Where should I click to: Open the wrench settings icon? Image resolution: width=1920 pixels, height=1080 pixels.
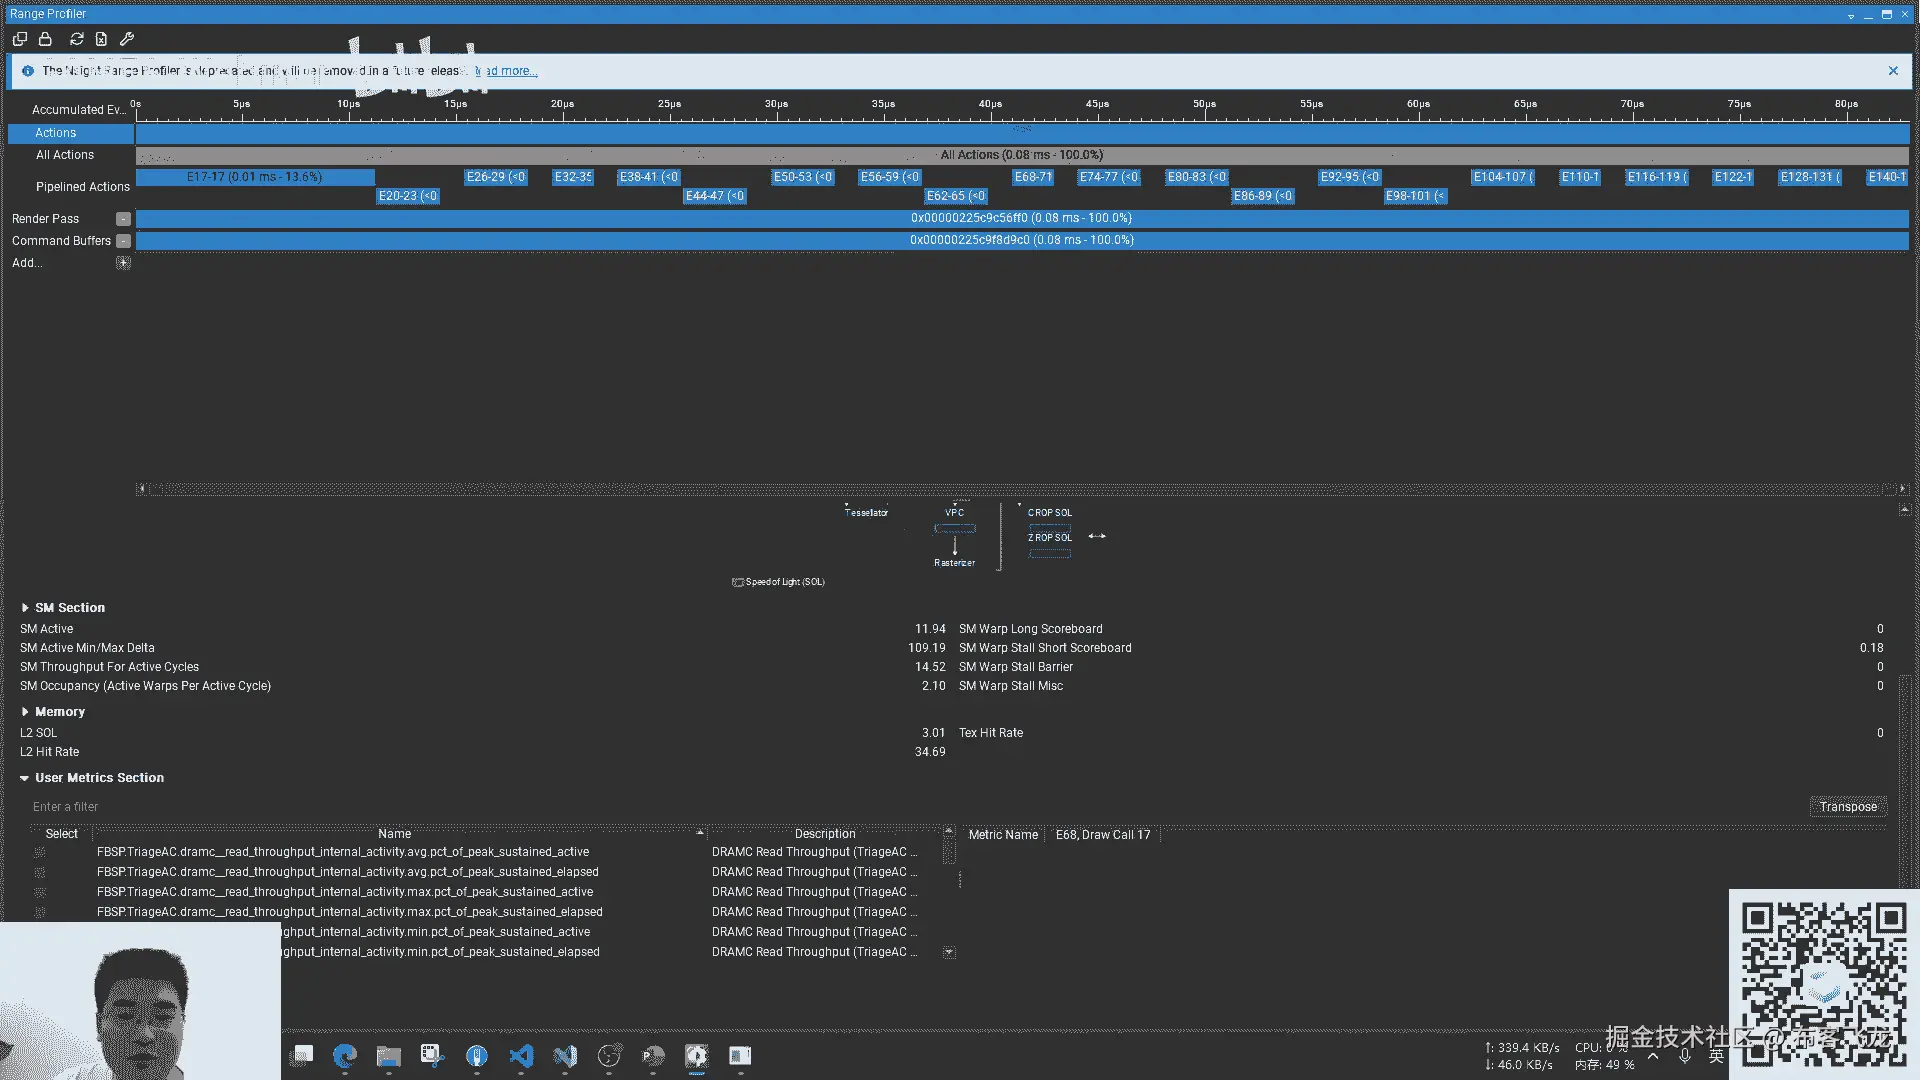pyautogui.click(x=127, y=39)
